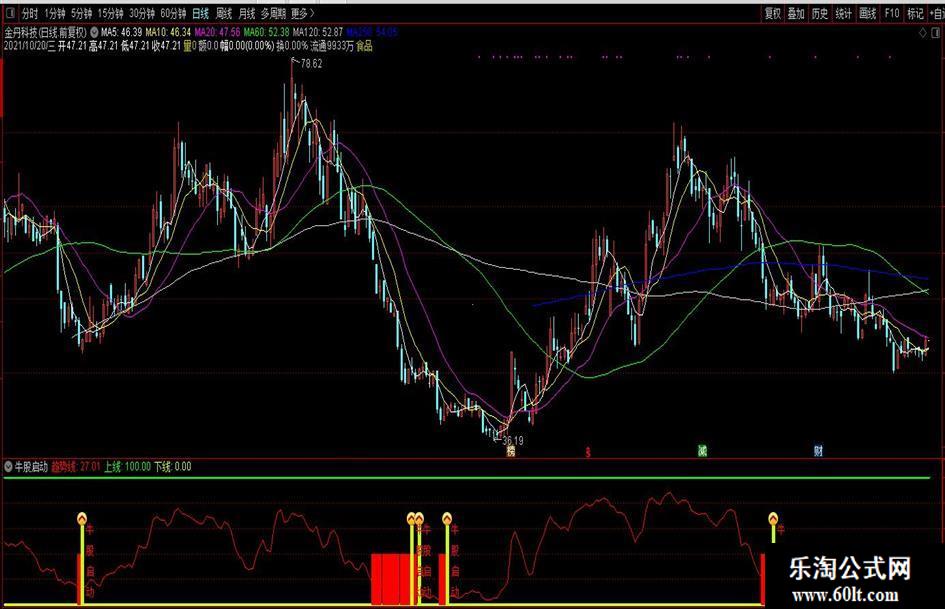Image resolution: width=945 pixels, height=609 pixels.
Task: Click the signal arrow above the lone 牛股自动 label
Action: (447, 518)
